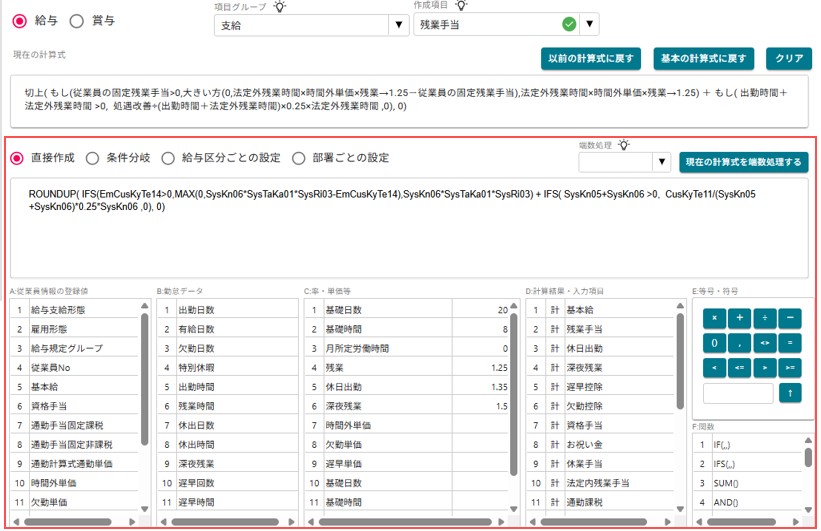This screenshot has height=531, width=821.
Task: Select the 直接作成 radio option
Action: coord(17,158)
